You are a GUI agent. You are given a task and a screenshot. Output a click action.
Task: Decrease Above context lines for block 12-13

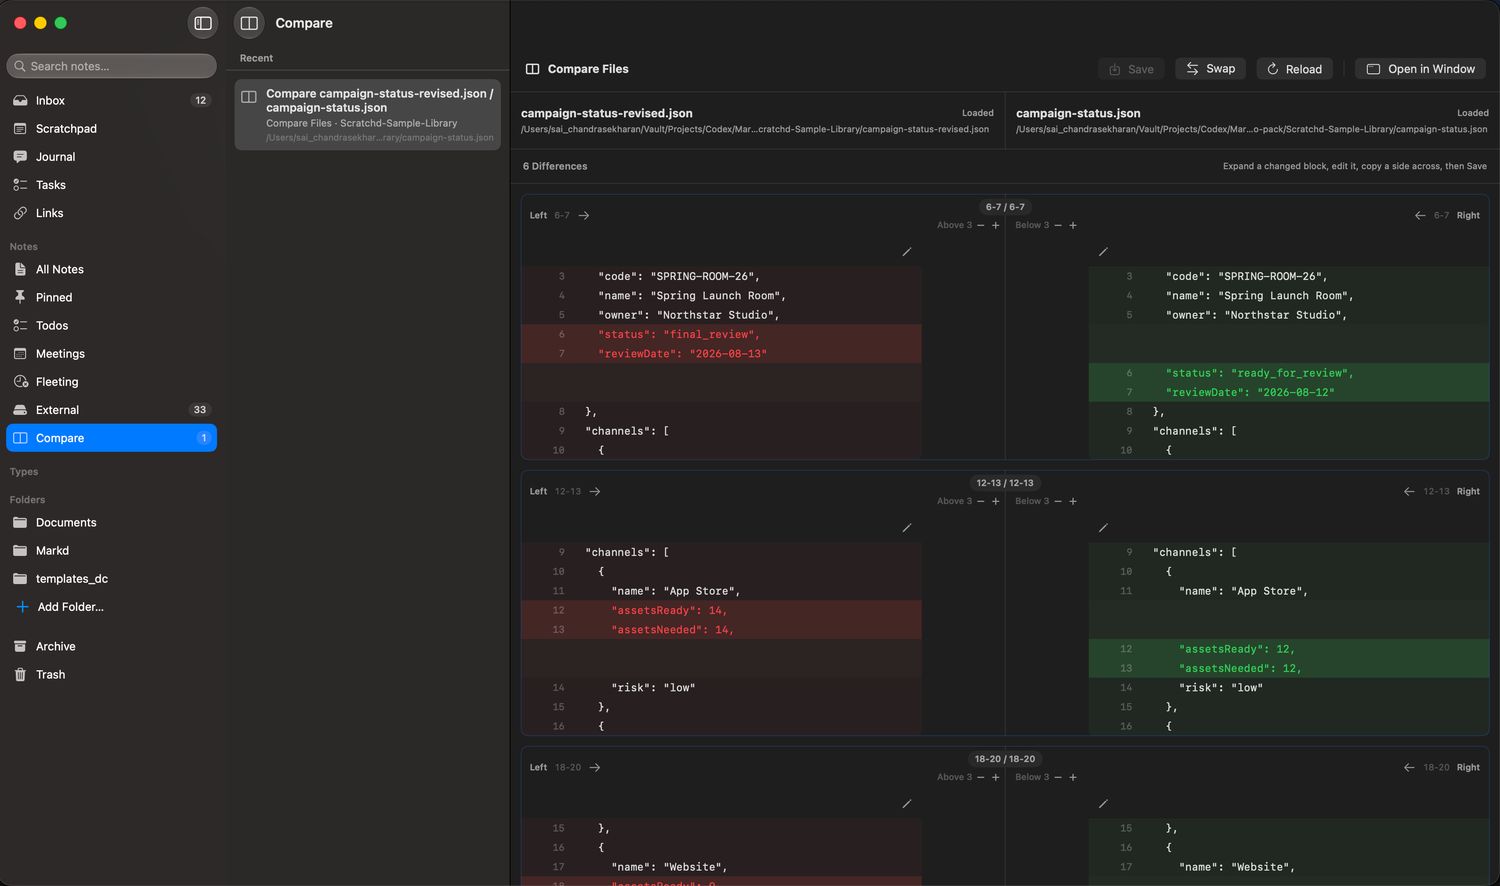[981, 502]
